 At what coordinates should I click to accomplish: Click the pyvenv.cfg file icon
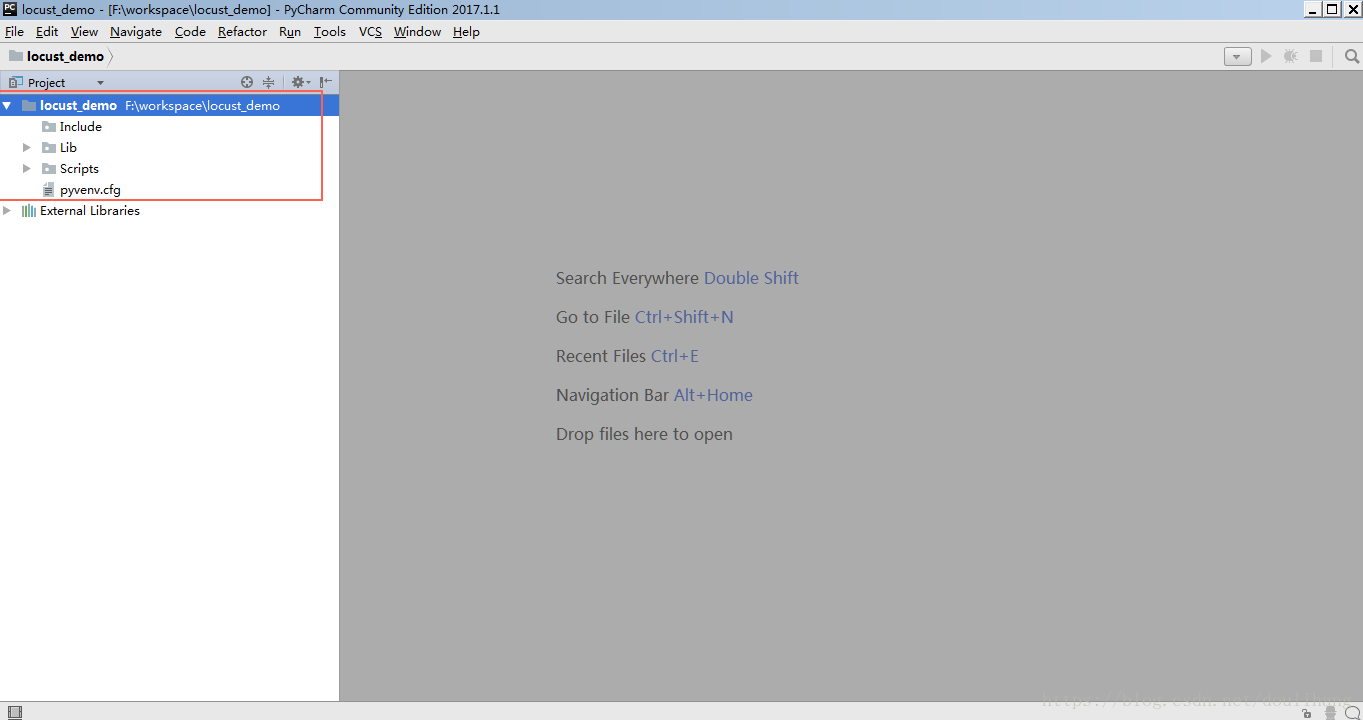coord(48,189)
